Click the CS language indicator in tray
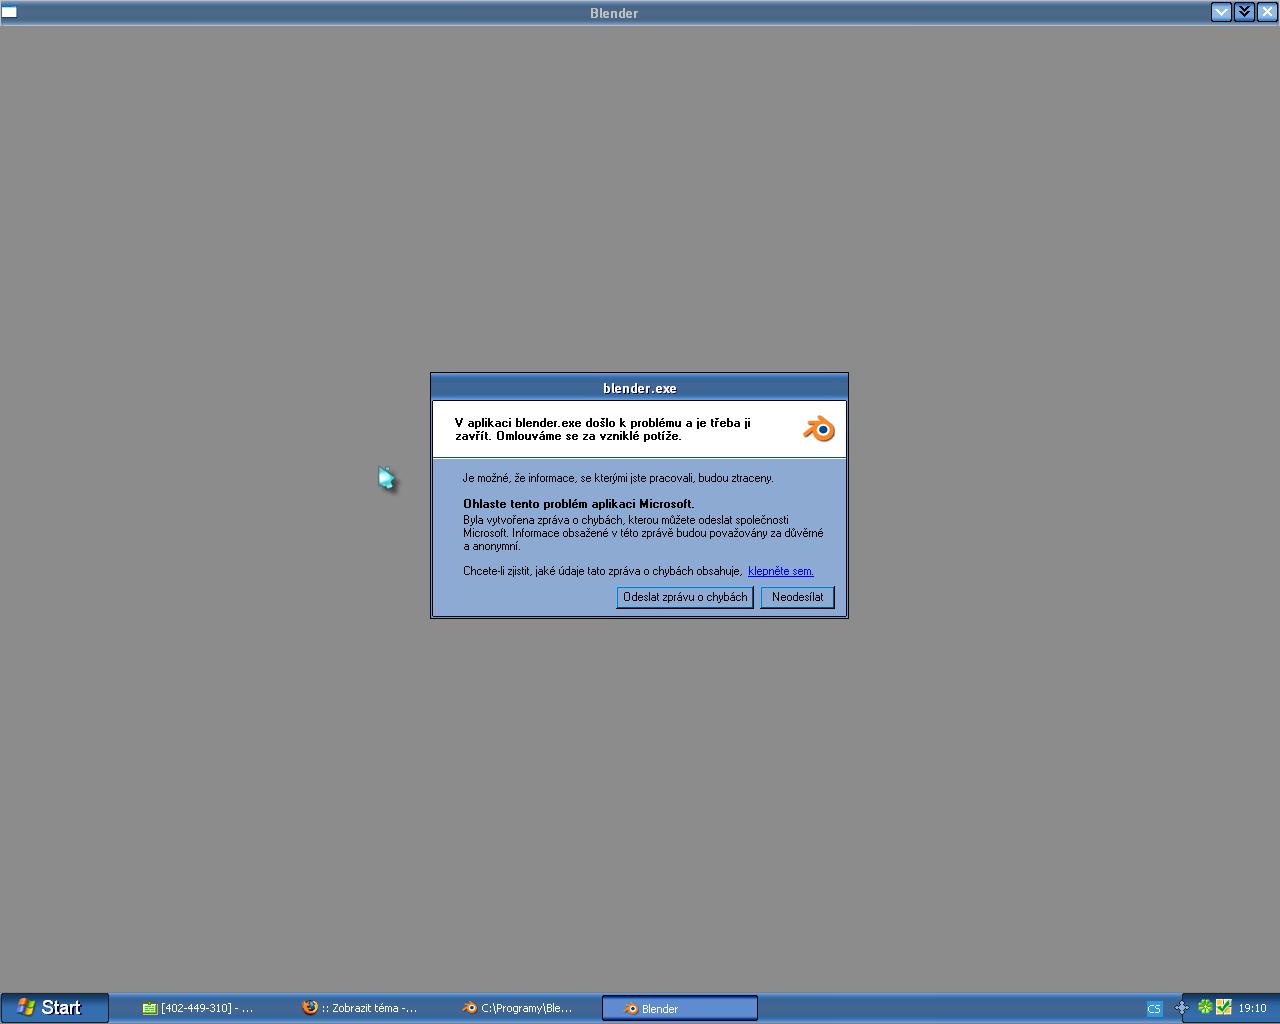The width and height of the screenshot is (1280, 1024). pos(1154,1008)
